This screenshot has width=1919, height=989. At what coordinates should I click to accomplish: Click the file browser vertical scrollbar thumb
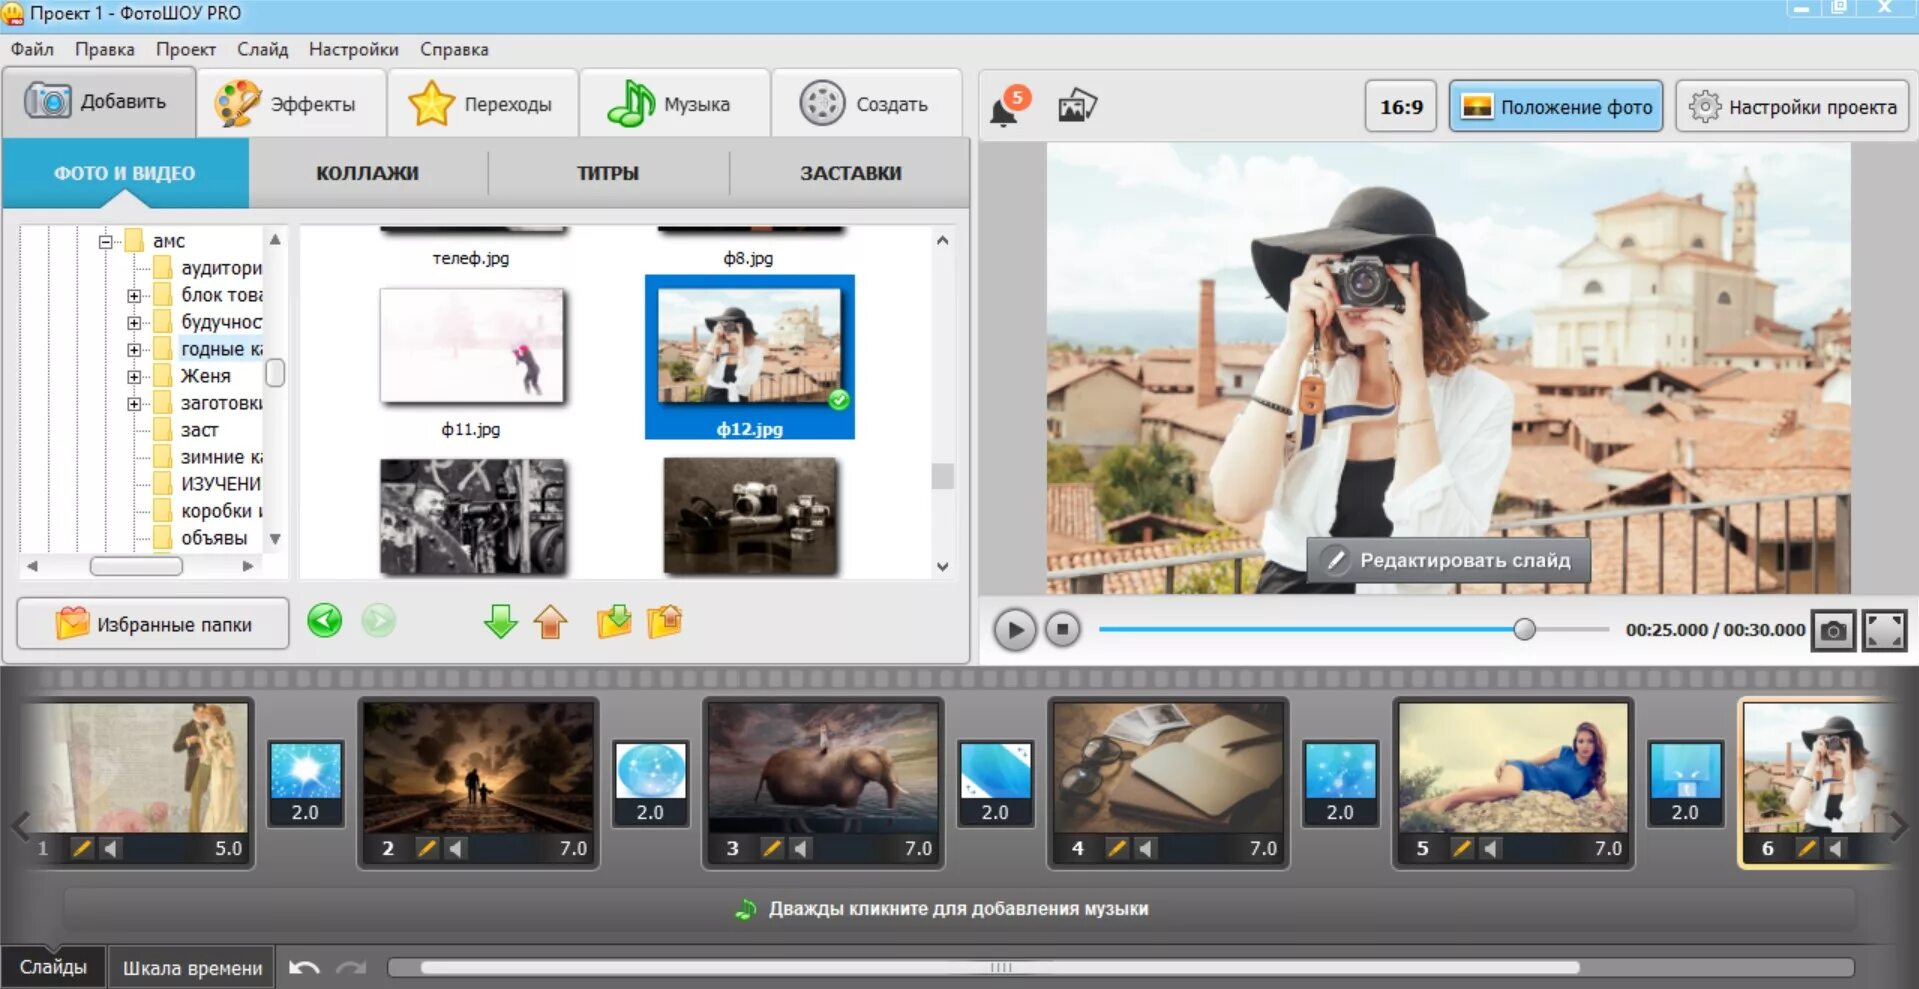942,476
